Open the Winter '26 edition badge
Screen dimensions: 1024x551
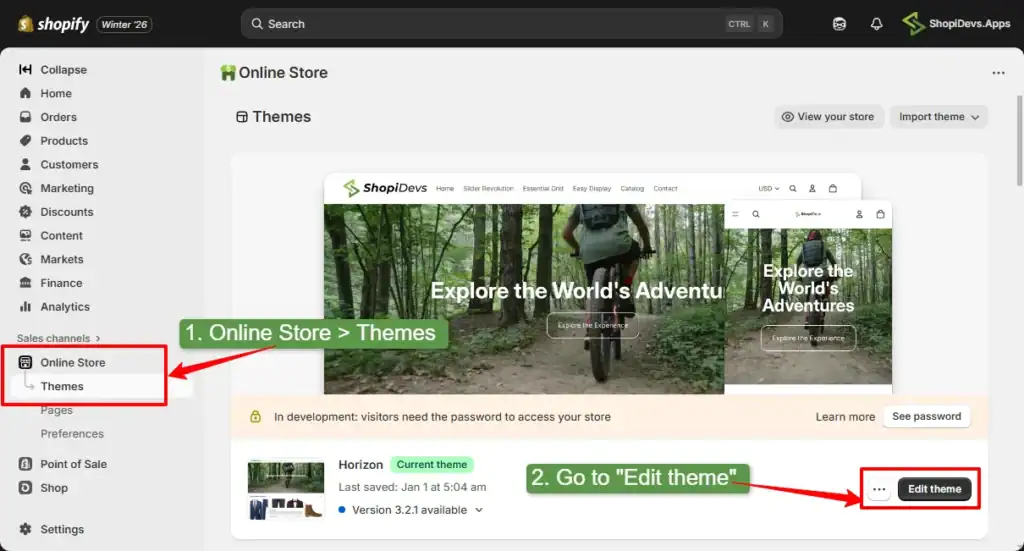click(124, 25)
